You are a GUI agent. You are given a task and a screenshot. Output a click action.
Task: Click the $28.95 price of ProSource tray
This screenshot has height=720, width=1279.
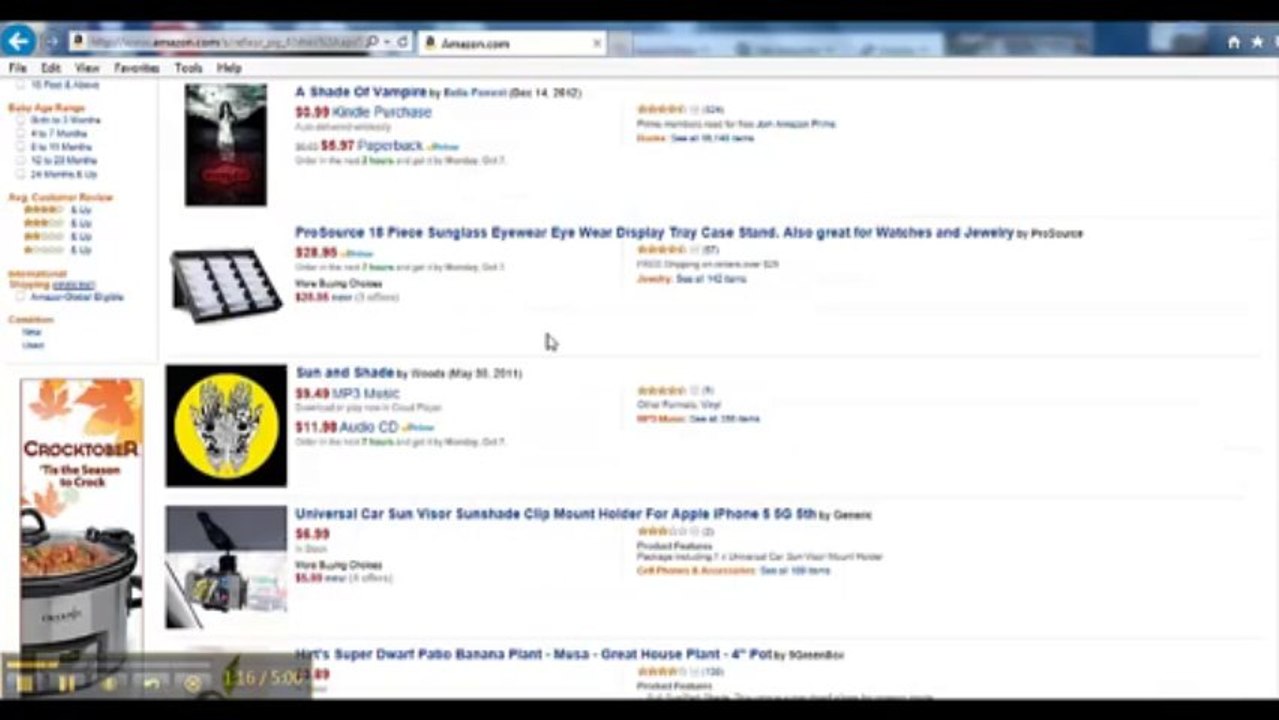pyautogui.click(x=315, y=253)
